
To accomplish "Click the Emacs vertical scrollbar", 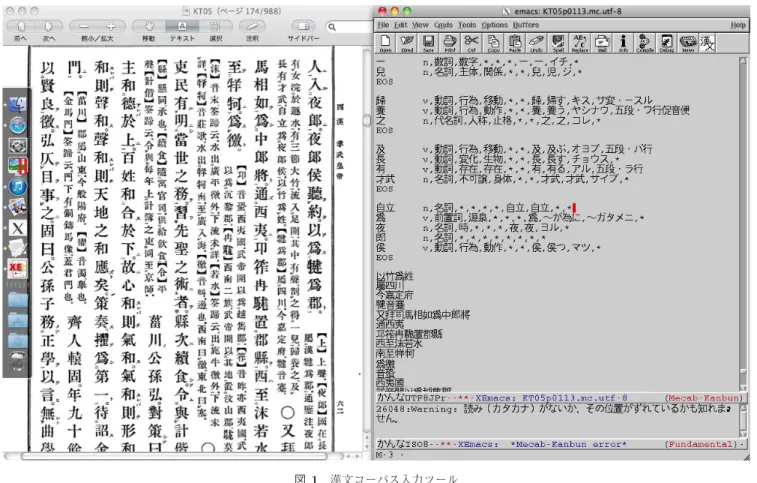I will 743,223.
